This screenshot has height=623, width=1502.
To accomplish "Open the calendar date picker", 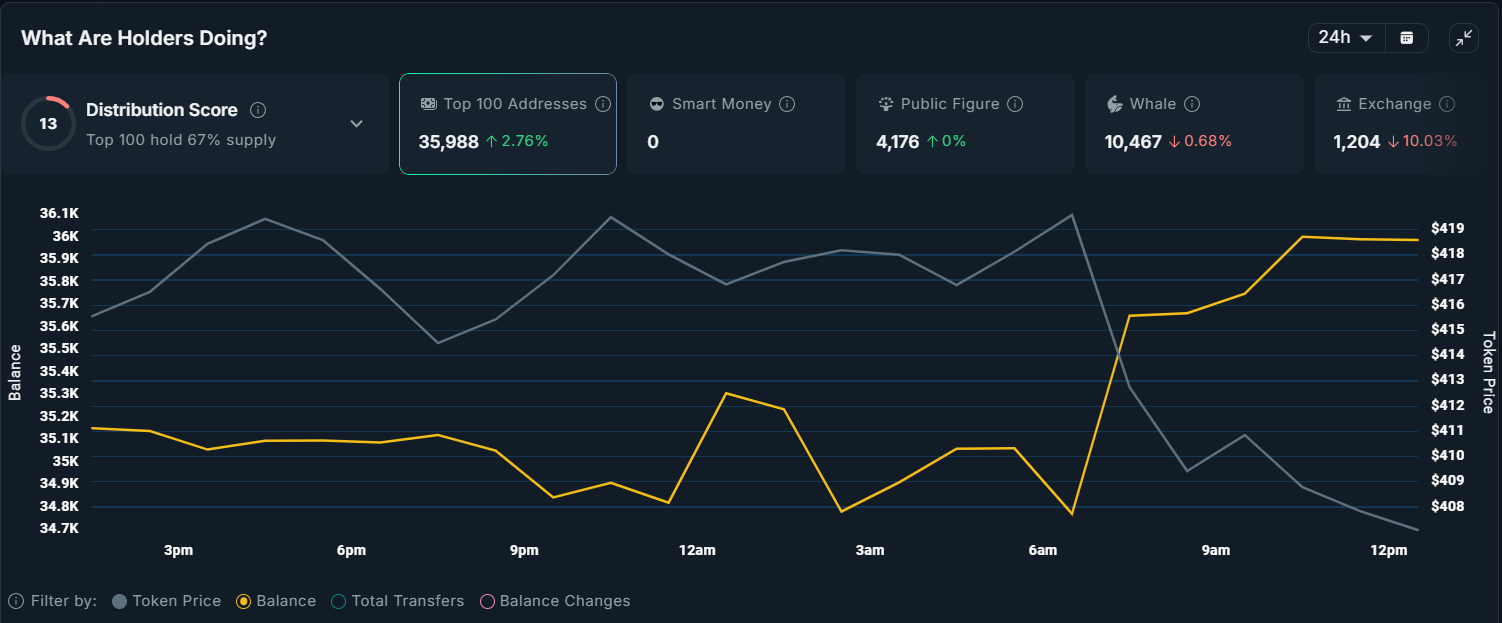I will (1406, 37).
